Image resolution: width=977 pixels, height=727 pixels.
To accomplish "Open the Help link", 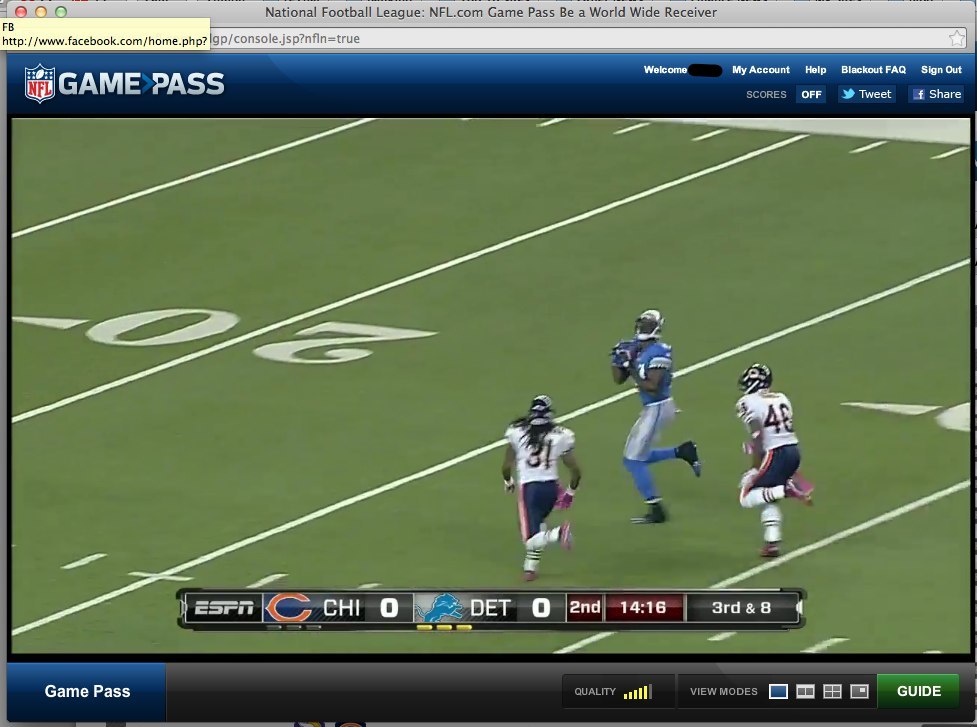I will [815, 70].
